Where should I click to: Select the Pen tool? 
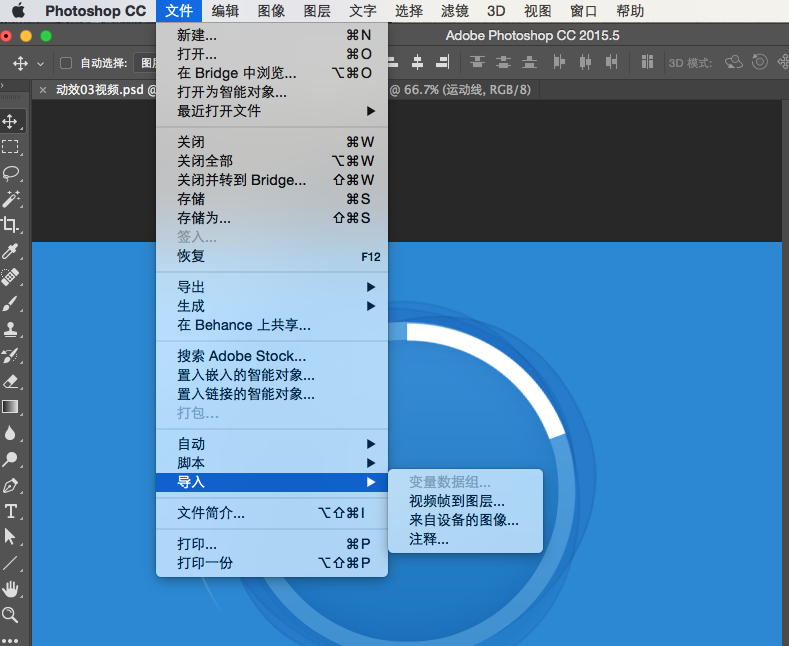10,486
